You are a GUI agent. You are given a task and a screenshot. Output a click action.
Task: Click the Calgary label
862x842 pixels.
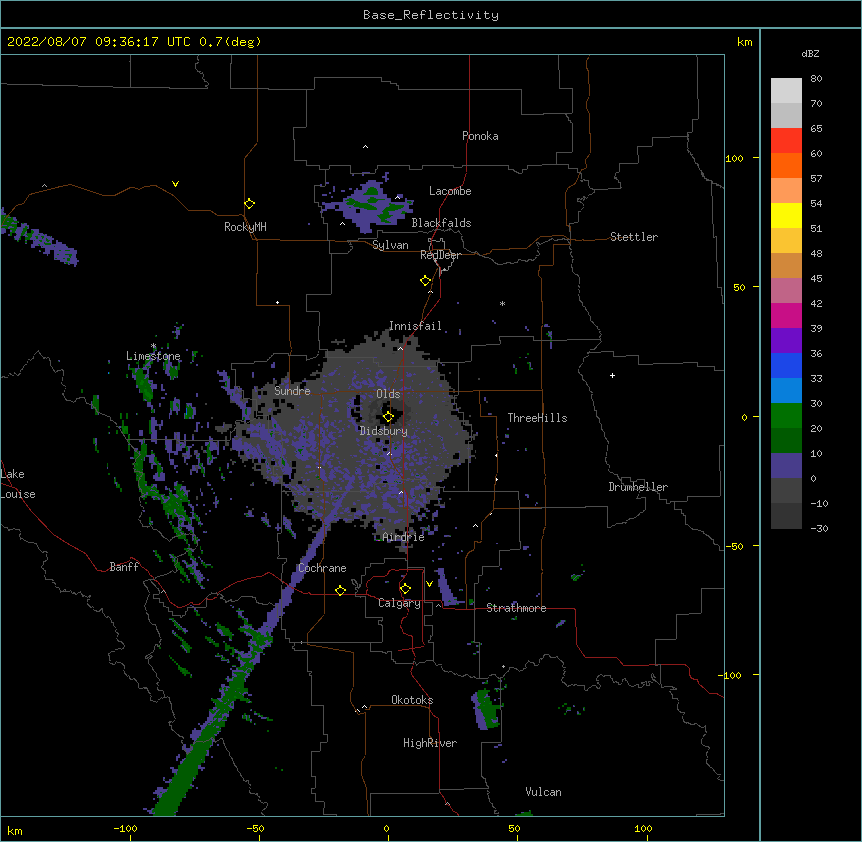click(400, 603)
